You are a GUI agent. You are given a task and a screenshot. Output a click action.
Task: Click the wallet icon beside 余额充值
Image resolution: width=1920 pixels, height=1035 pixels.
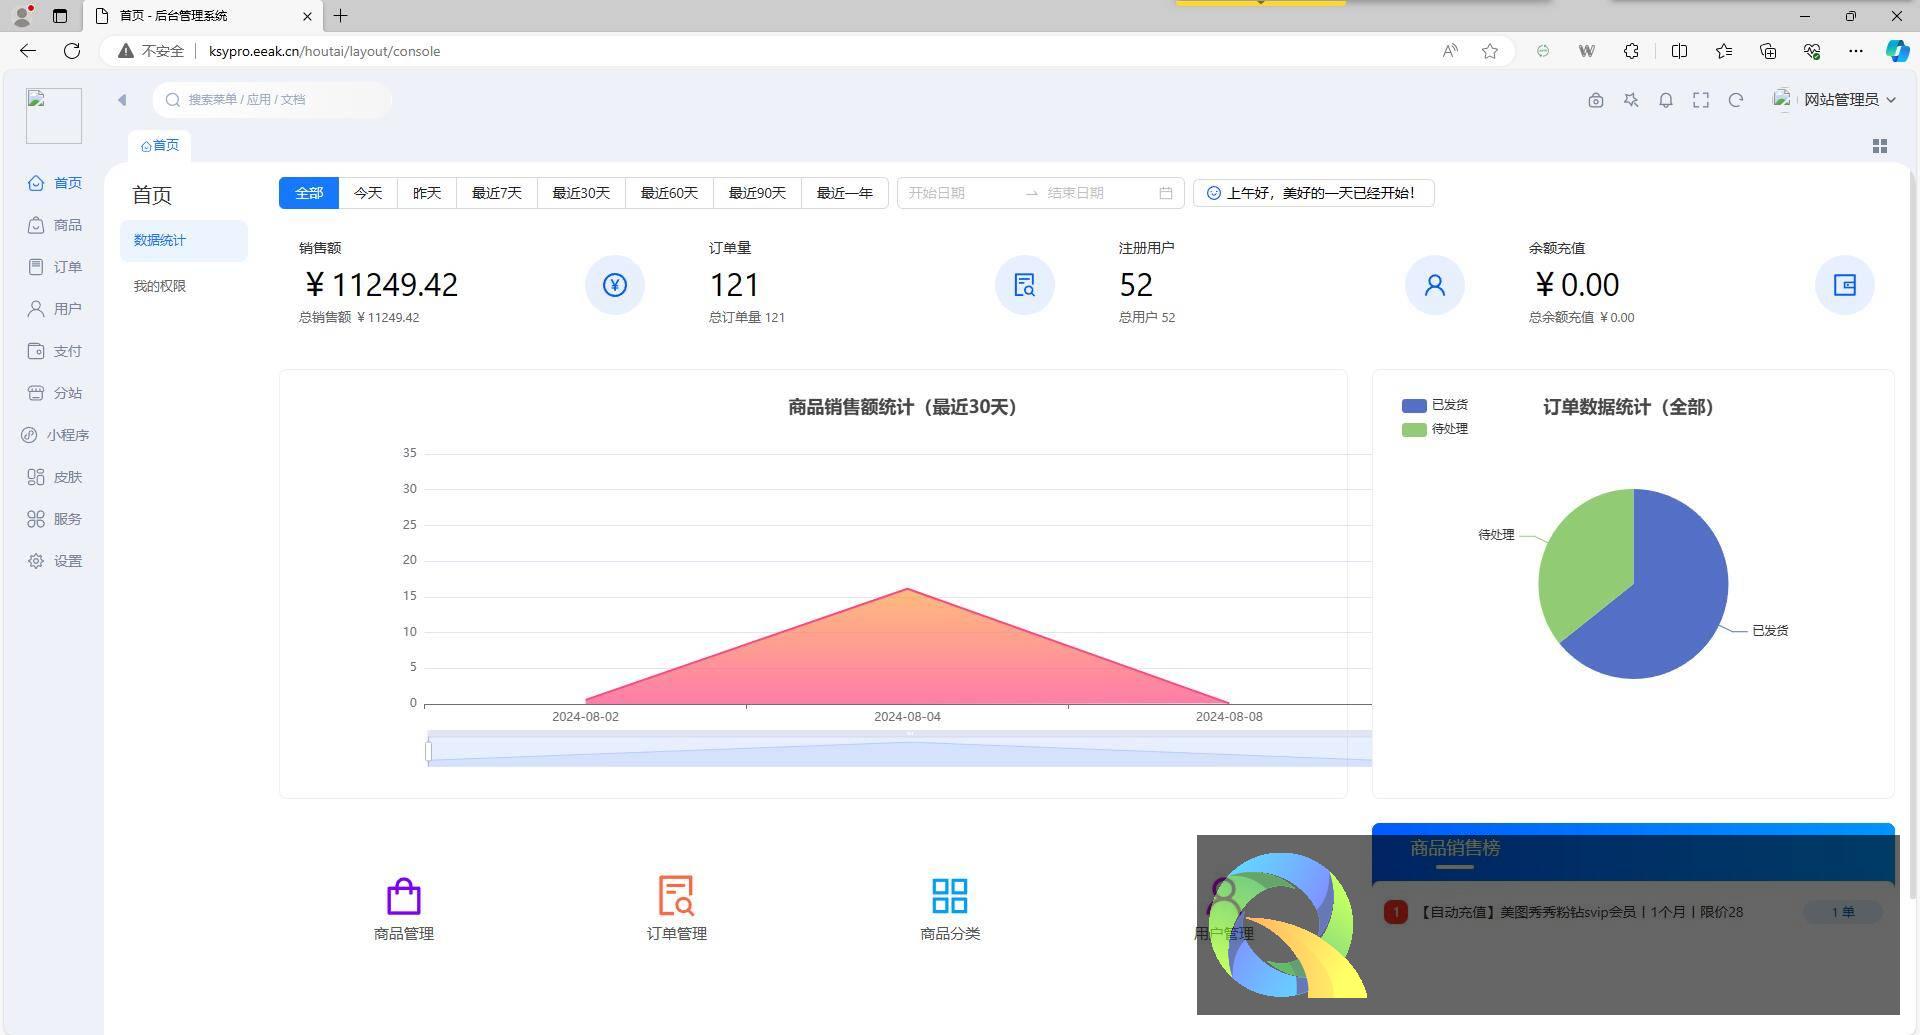click(1845, 285)
